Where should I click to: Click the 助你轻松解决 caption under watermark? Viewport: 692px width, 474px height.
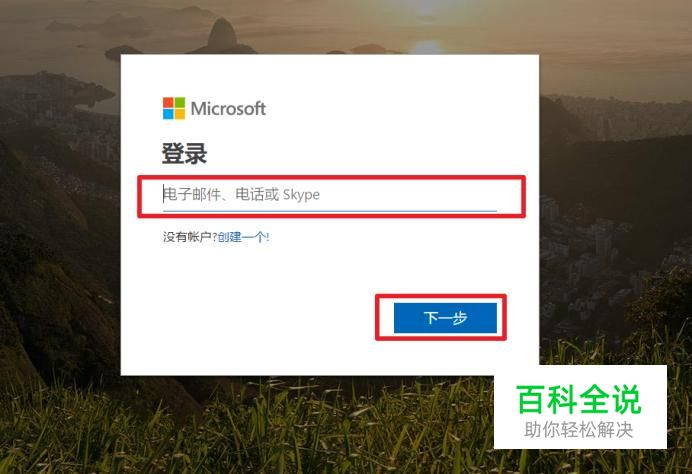pos(579,429)
